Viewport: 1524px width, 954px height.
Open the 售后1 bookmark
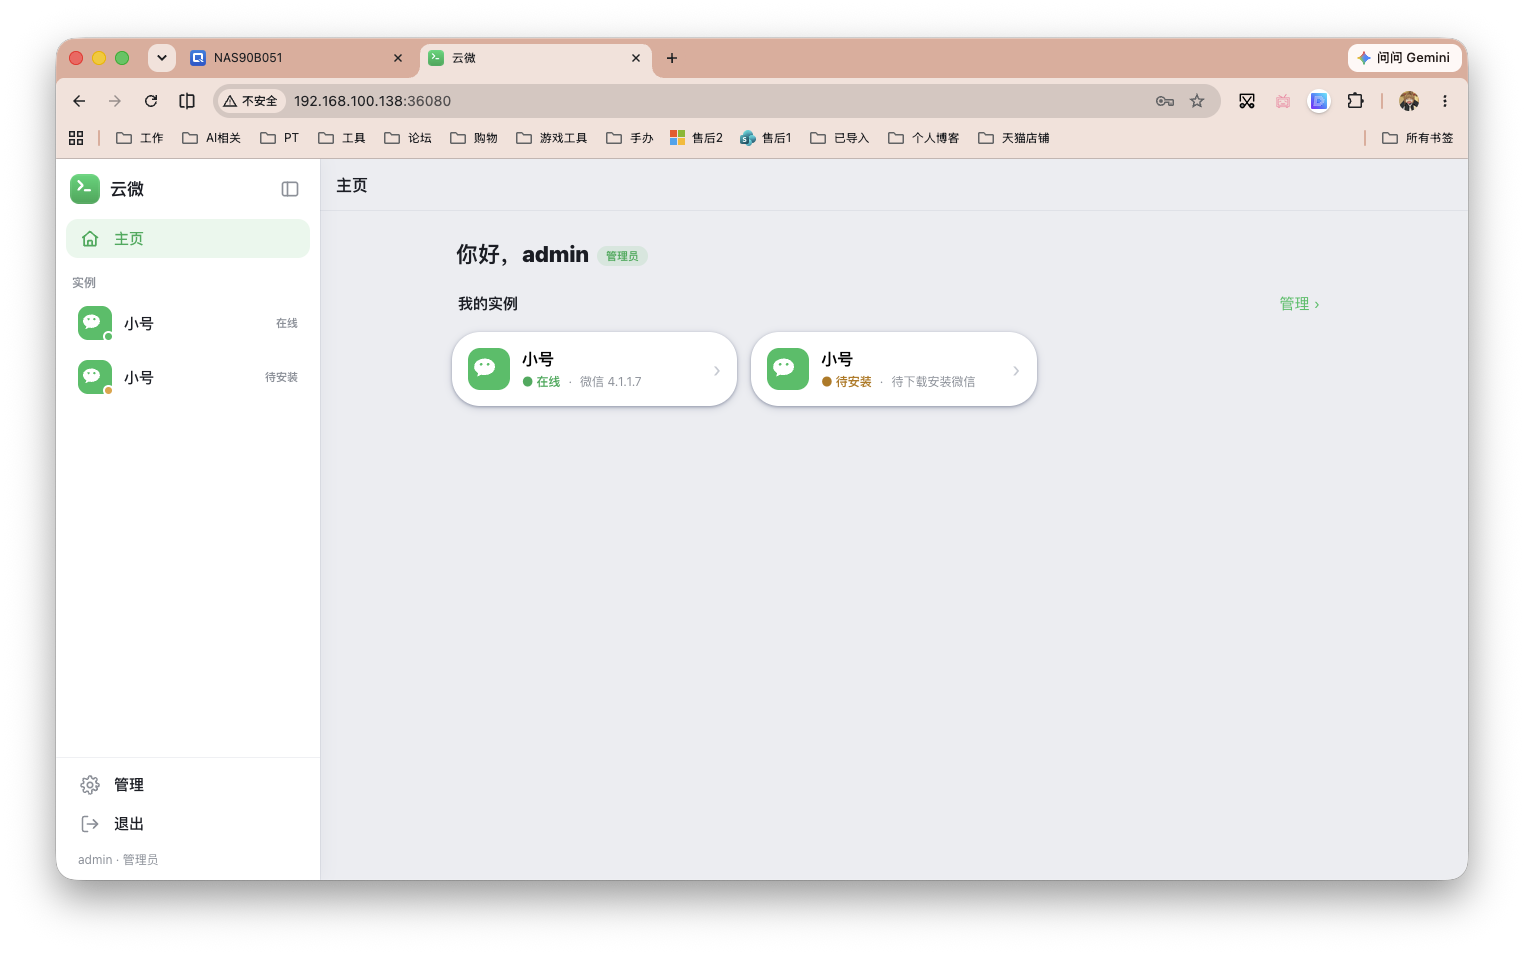(x=766, y=138)
